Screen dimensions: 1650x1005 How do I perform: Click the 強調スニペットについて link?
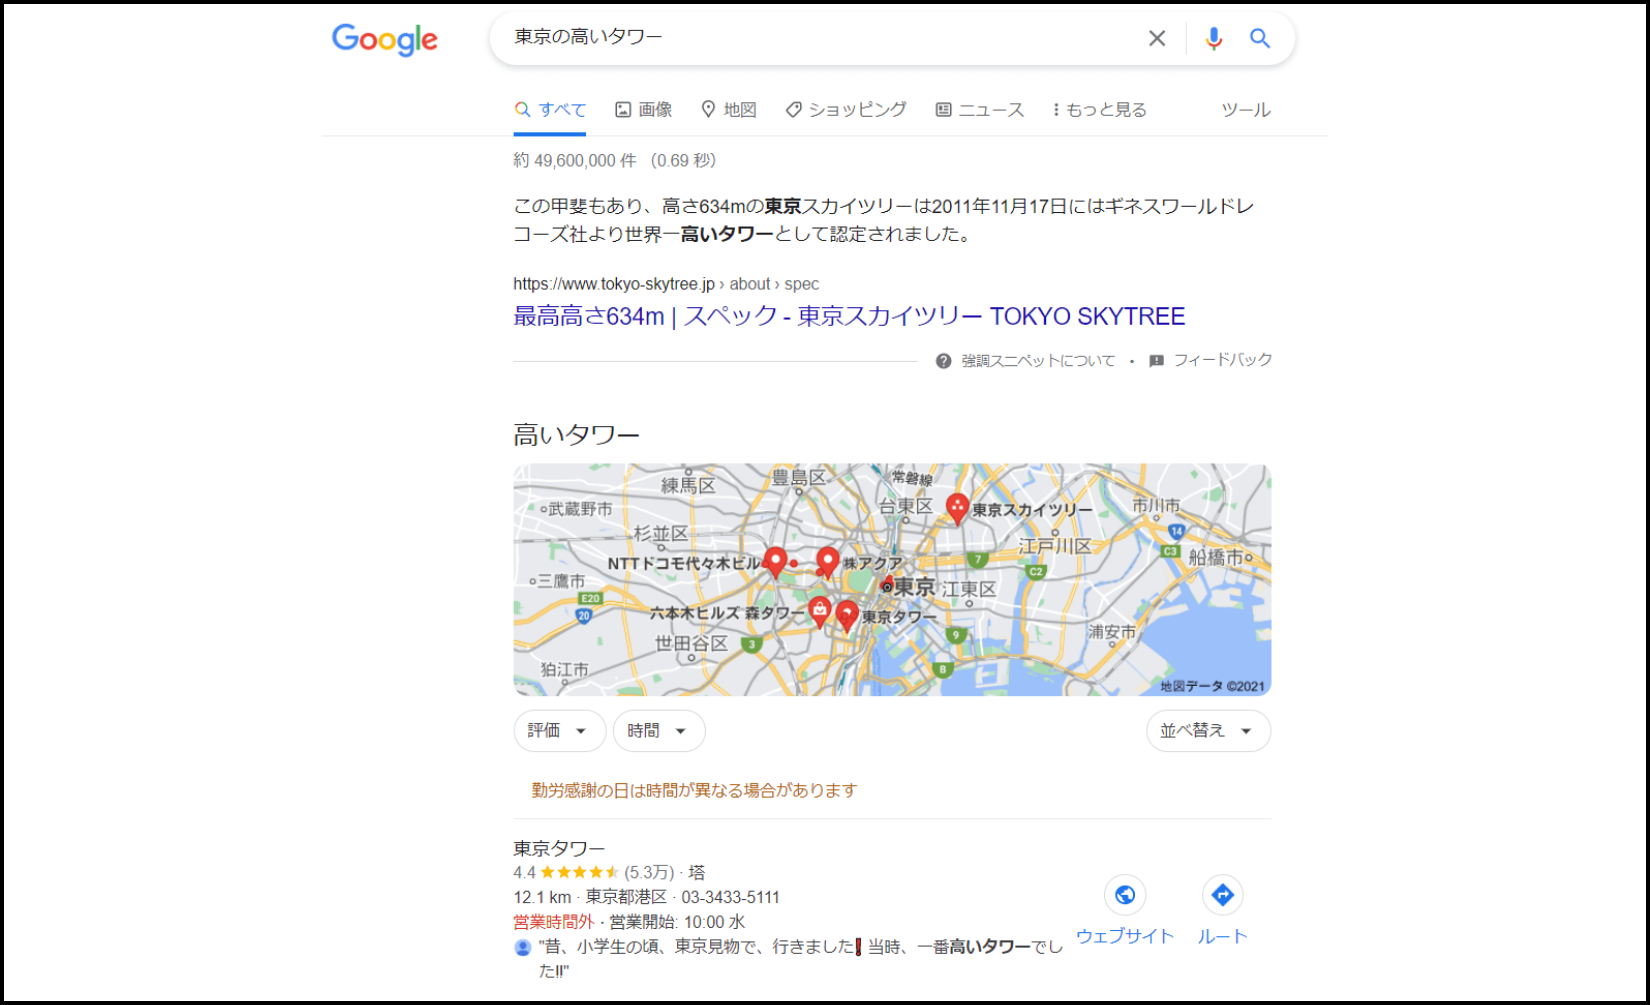pos(1038,361)
